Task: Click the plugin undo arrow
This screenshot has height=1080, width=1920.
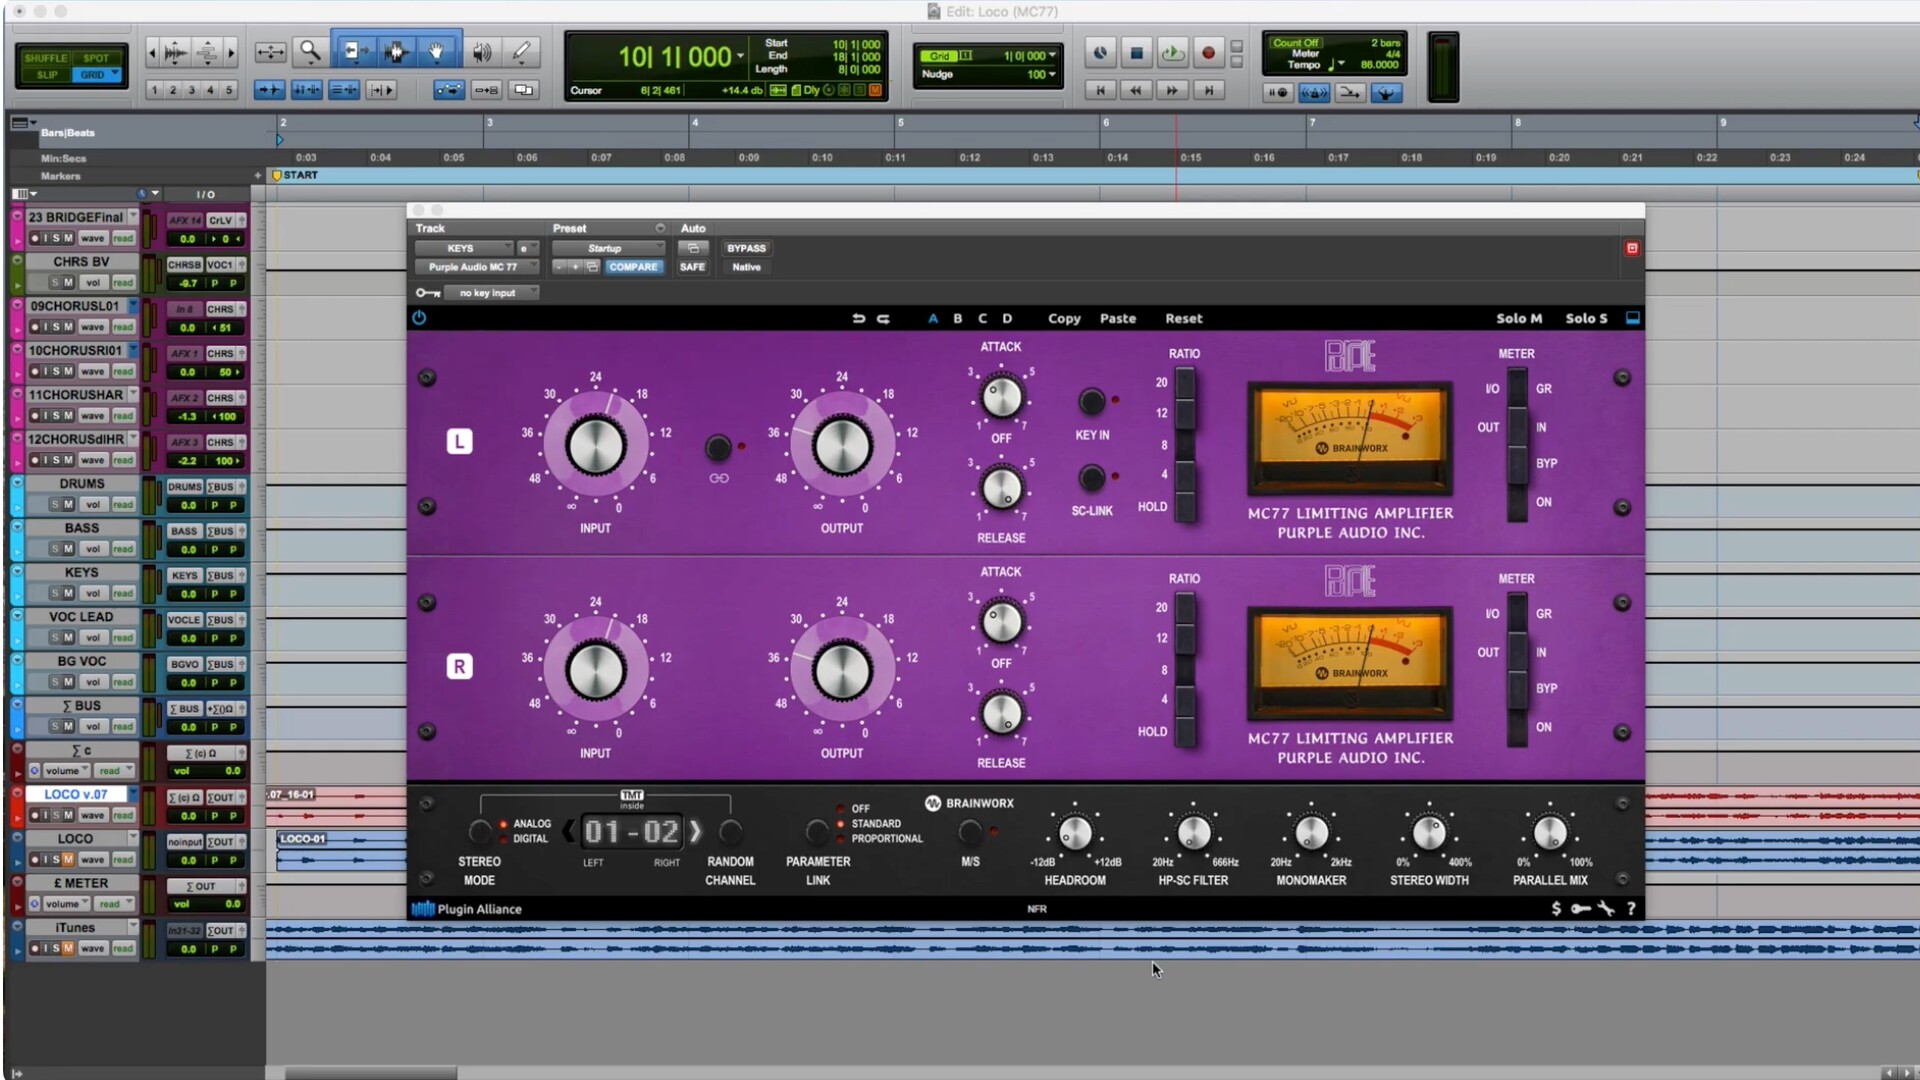Action: pos(858,318)
